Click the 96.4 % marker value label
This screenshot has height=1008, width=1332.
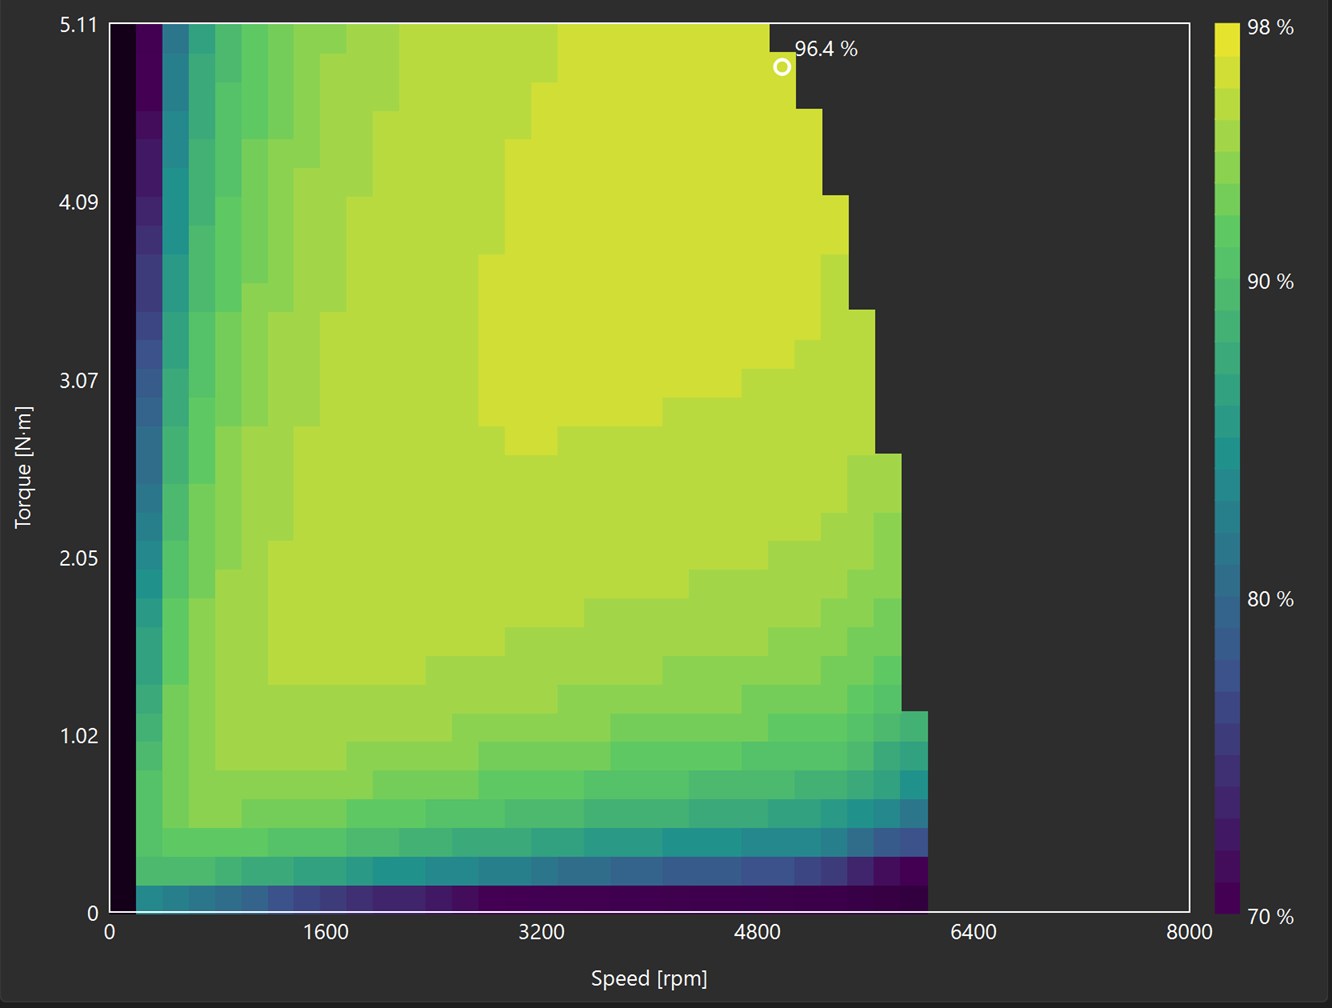(x=826, y=49)
